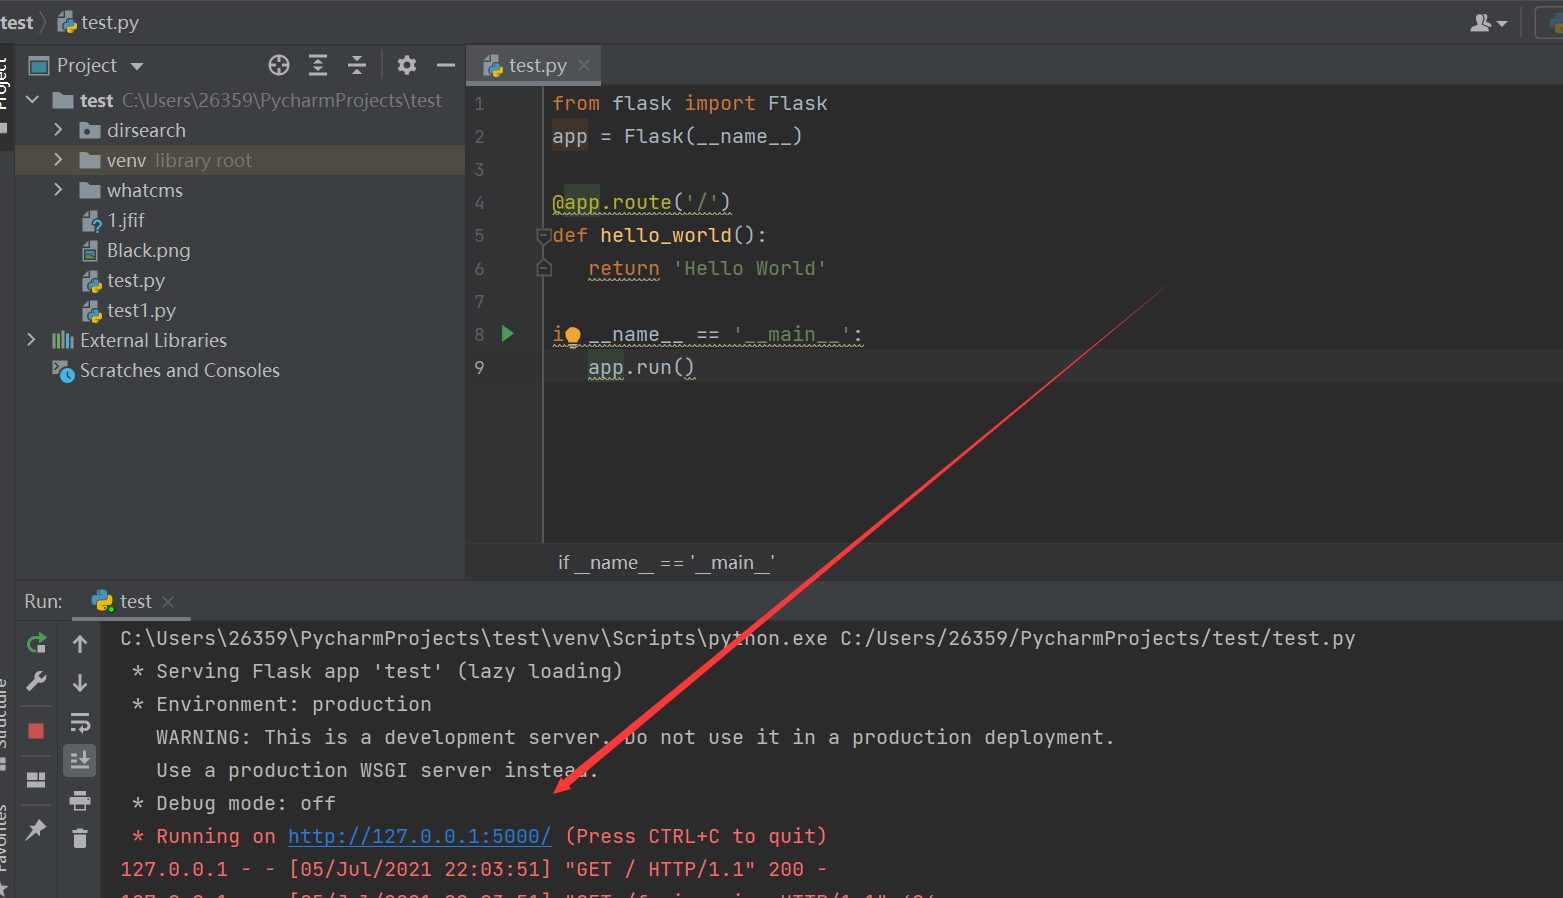
Task: Collapse the test project root folder
Action: 32,100
